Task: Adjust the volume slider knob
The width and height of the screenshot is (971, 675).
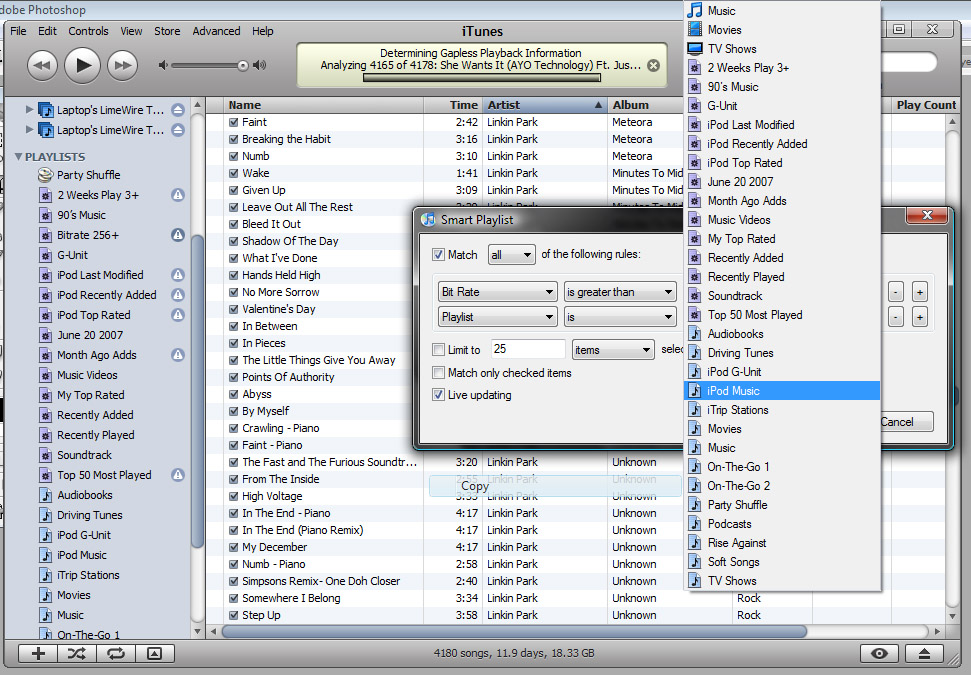Action: click(243, 66)
